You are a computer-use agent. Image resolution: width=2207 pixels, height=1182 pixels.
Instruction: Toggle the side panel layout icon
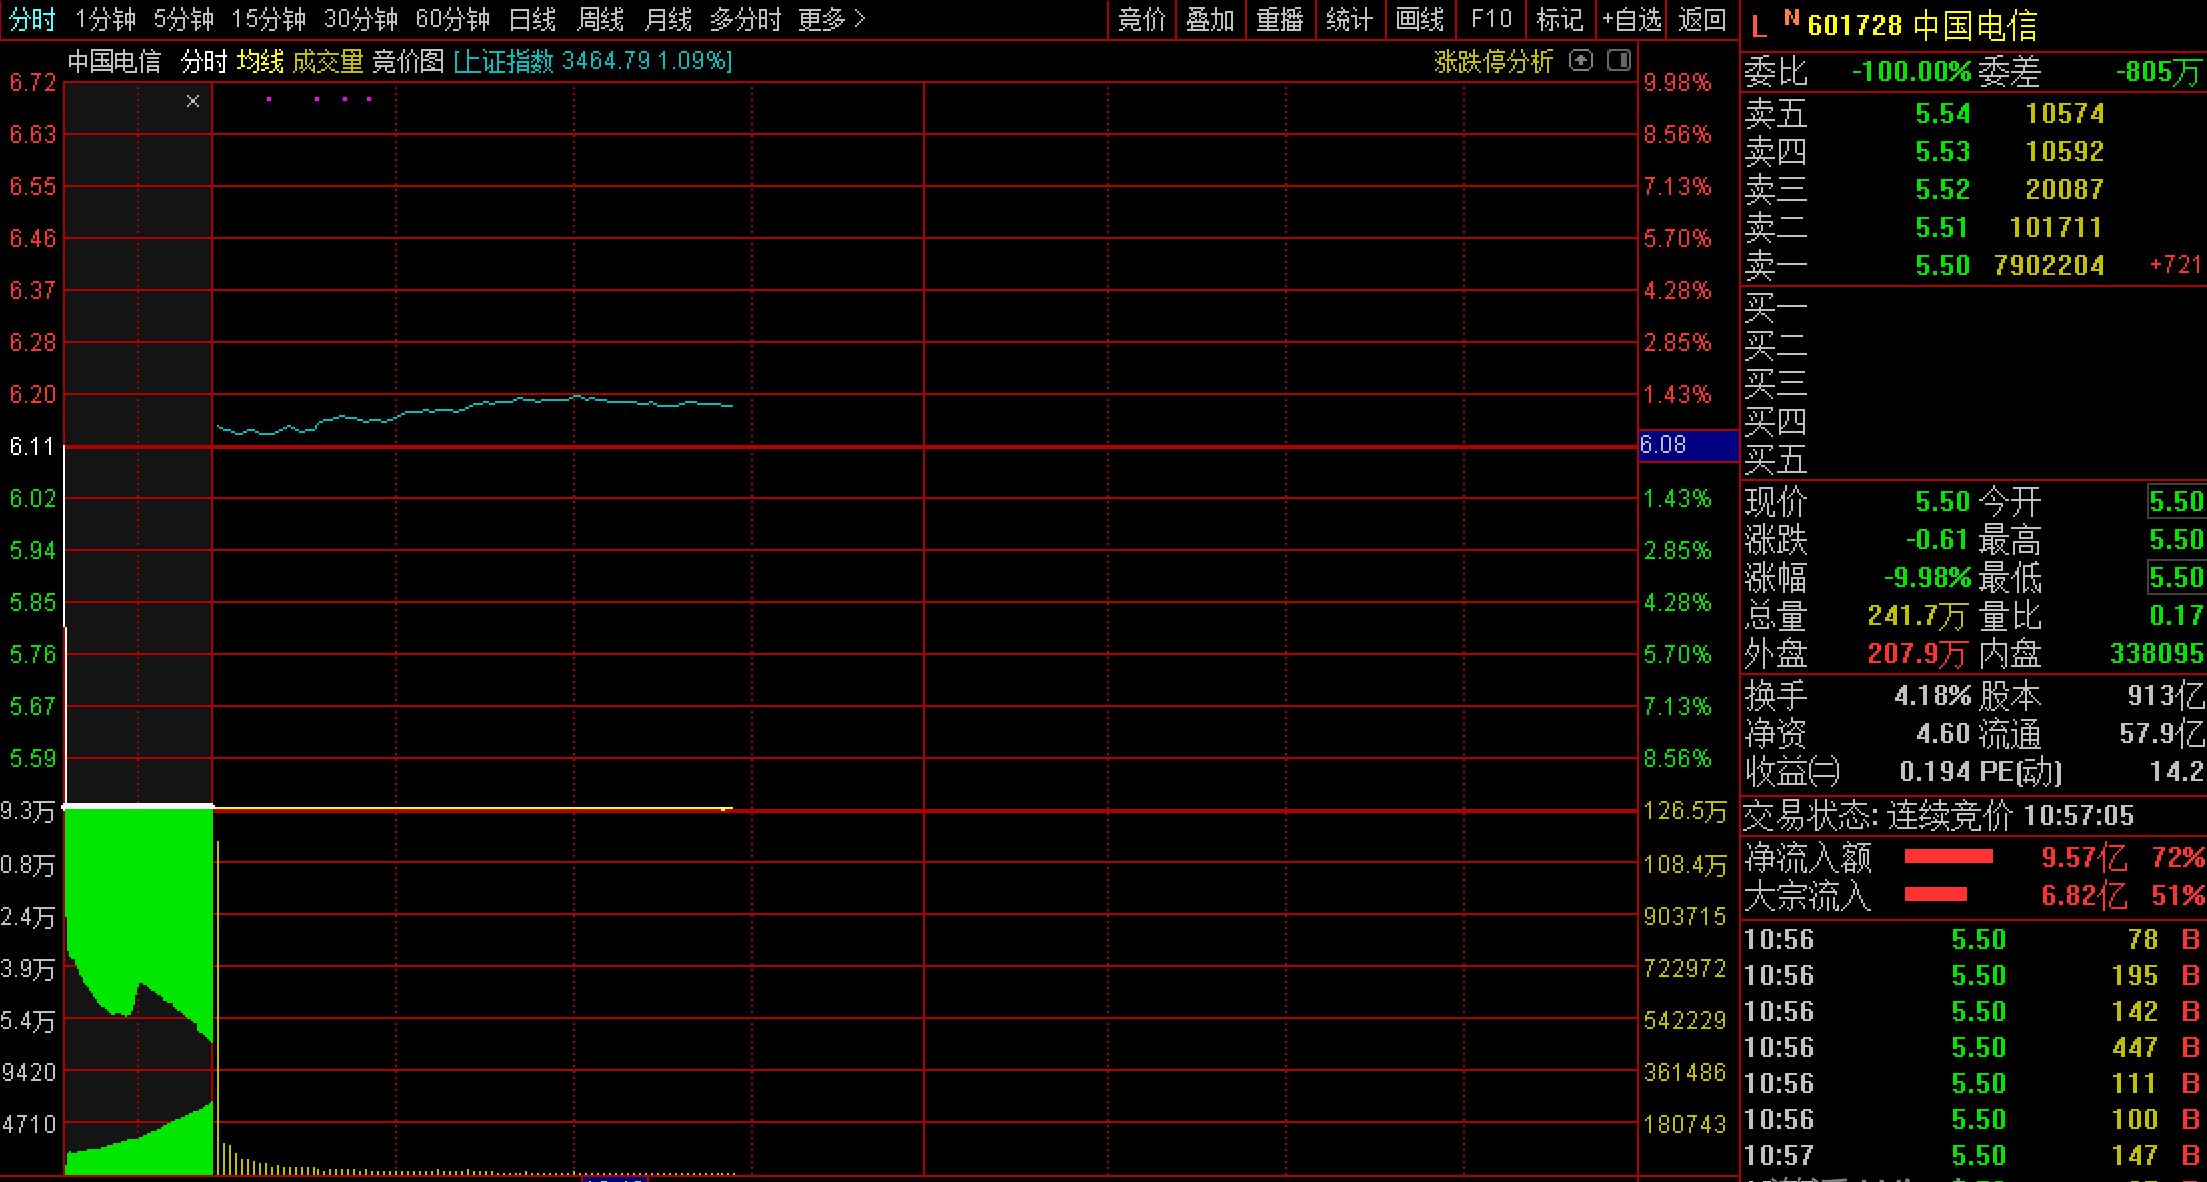(x=1619, y=61)
